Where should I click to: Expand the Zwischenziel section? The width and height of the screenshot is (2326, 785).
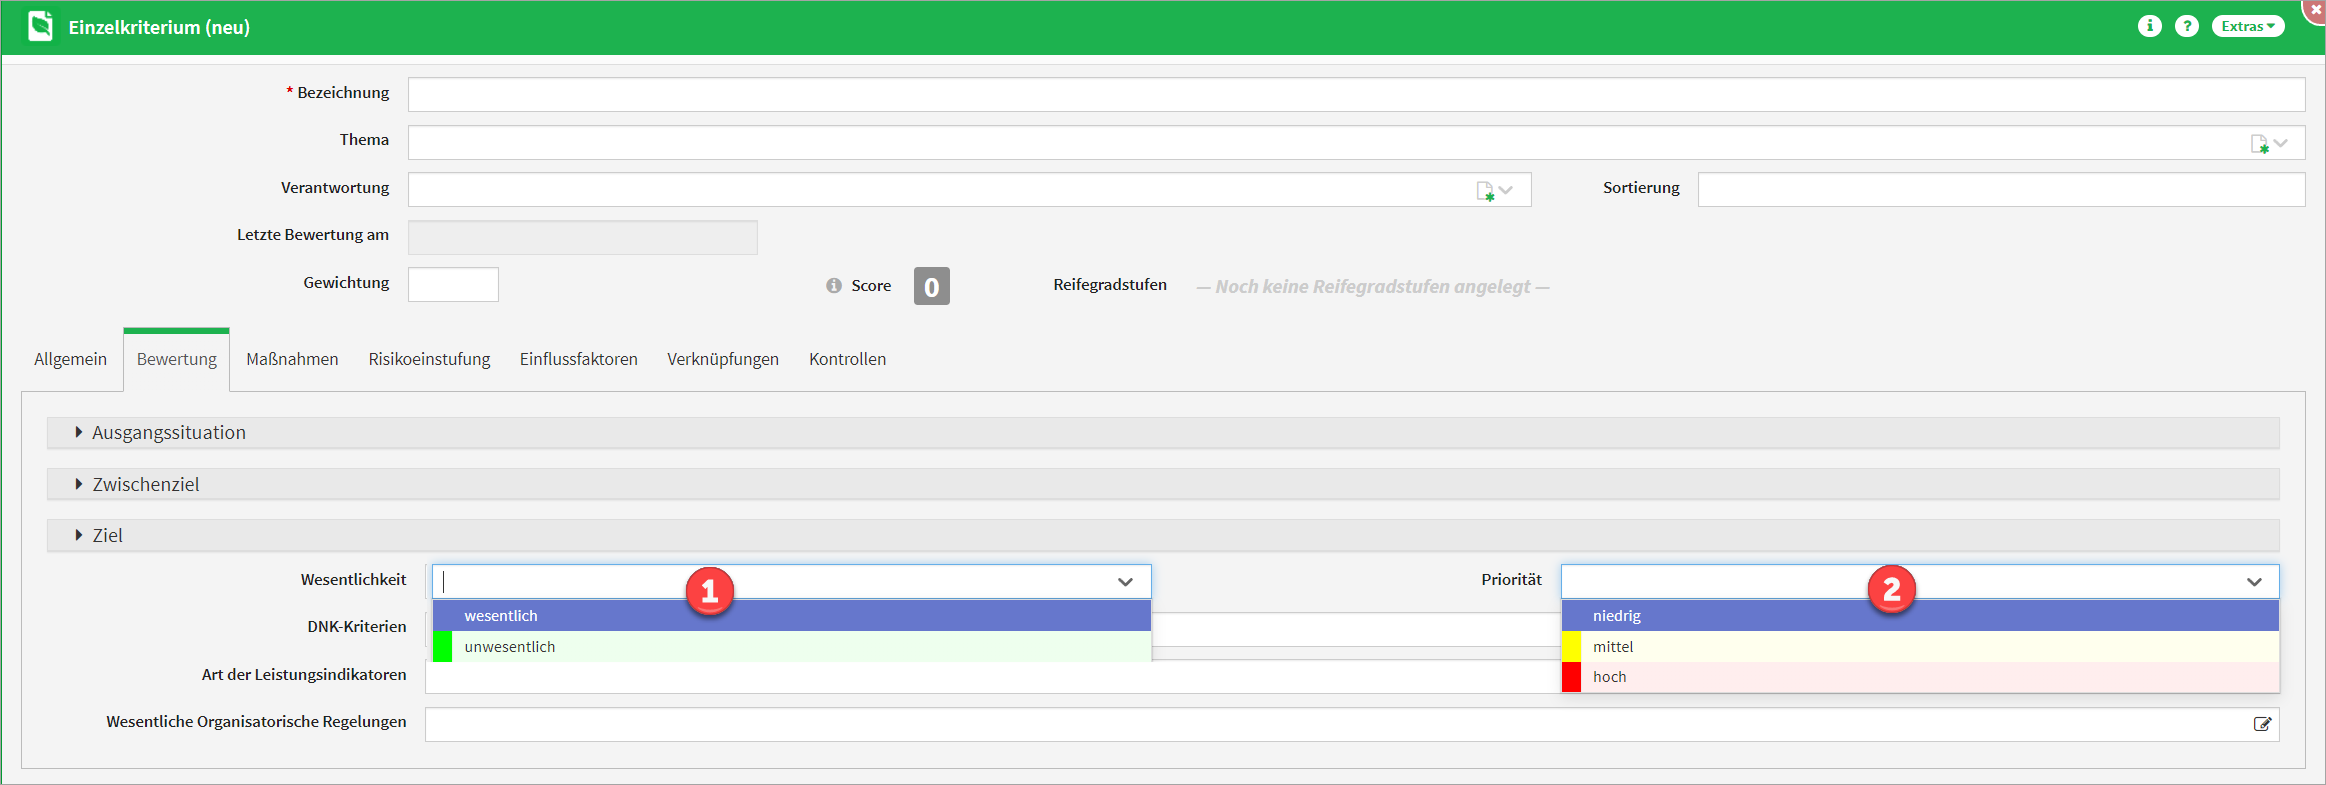[145, 485]
